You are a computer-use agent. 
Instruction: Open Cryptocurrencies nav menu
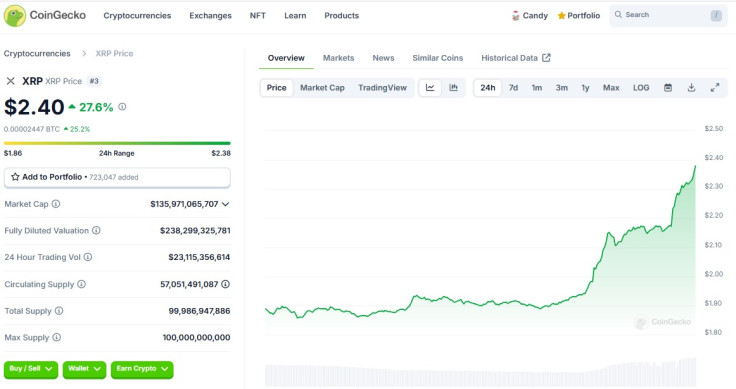(x=137, y=15)
